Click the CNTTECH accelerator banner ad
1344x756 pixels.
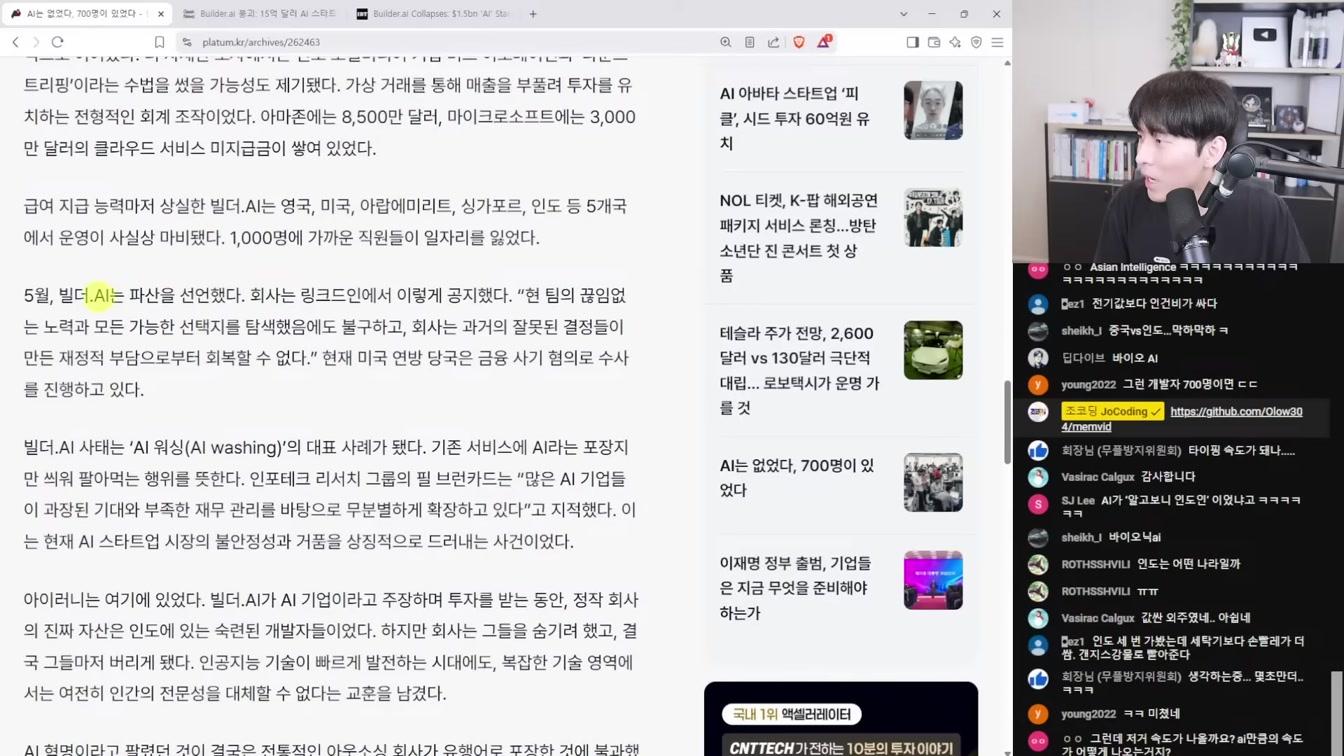pyautogui.click(x=841, y=719)
